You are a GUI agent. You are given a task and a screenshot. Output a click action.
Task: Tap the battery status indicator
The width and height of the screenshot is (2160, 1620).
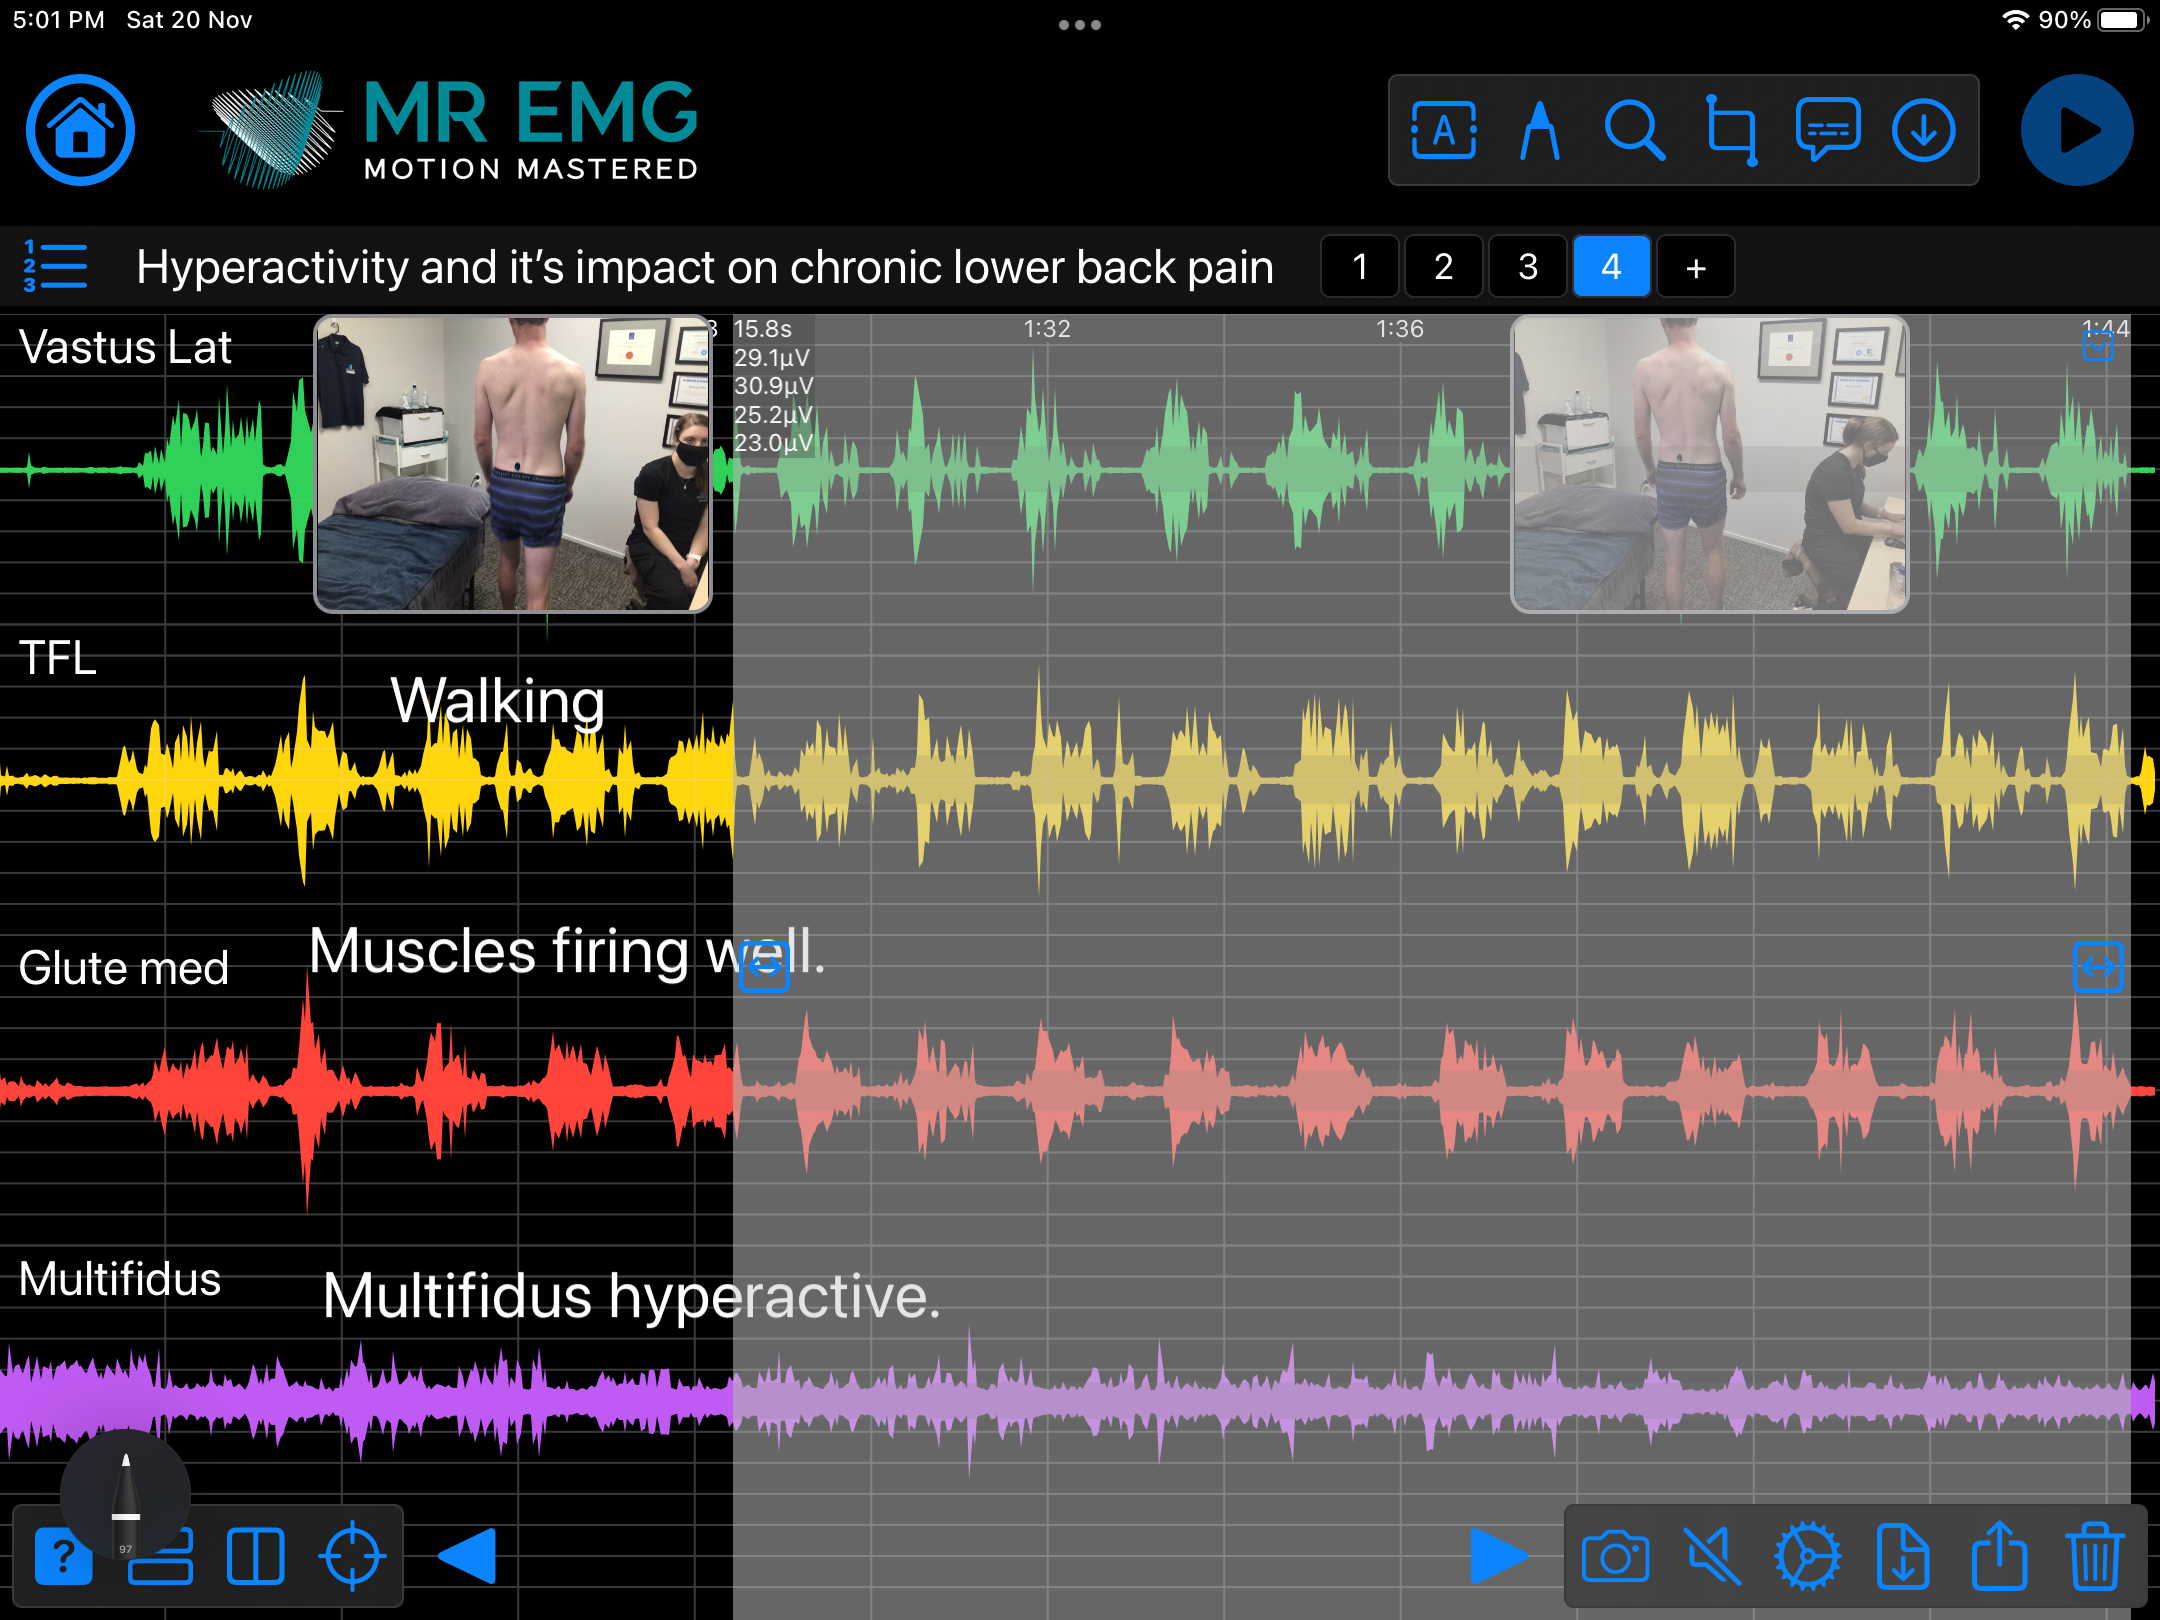(2122, 20)
